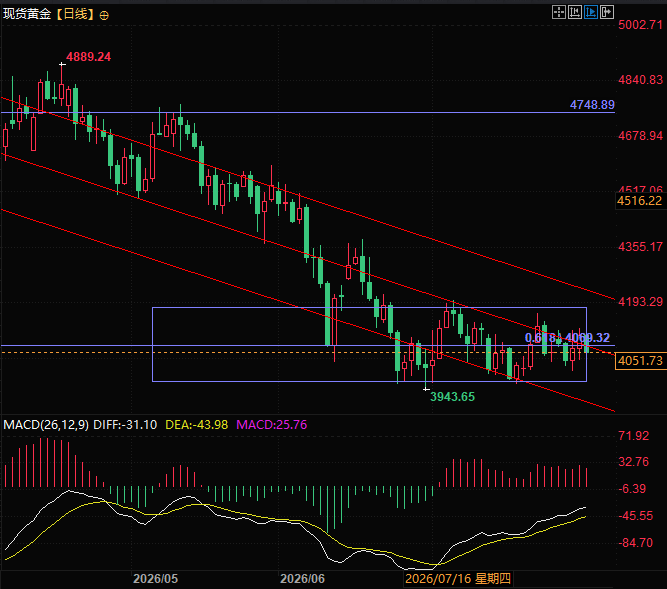667x589 pixels.
Task: Toggle the blue auto-scroll chart icon
Action: pyautogui.click(x=591, y=12)
